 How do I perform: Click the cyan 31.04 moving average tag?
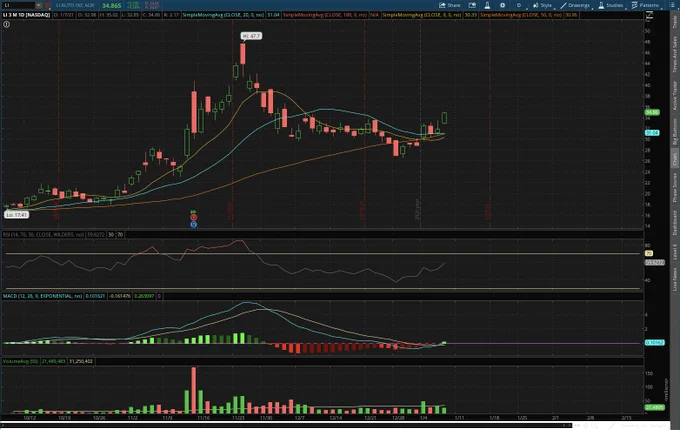[652, 133]
